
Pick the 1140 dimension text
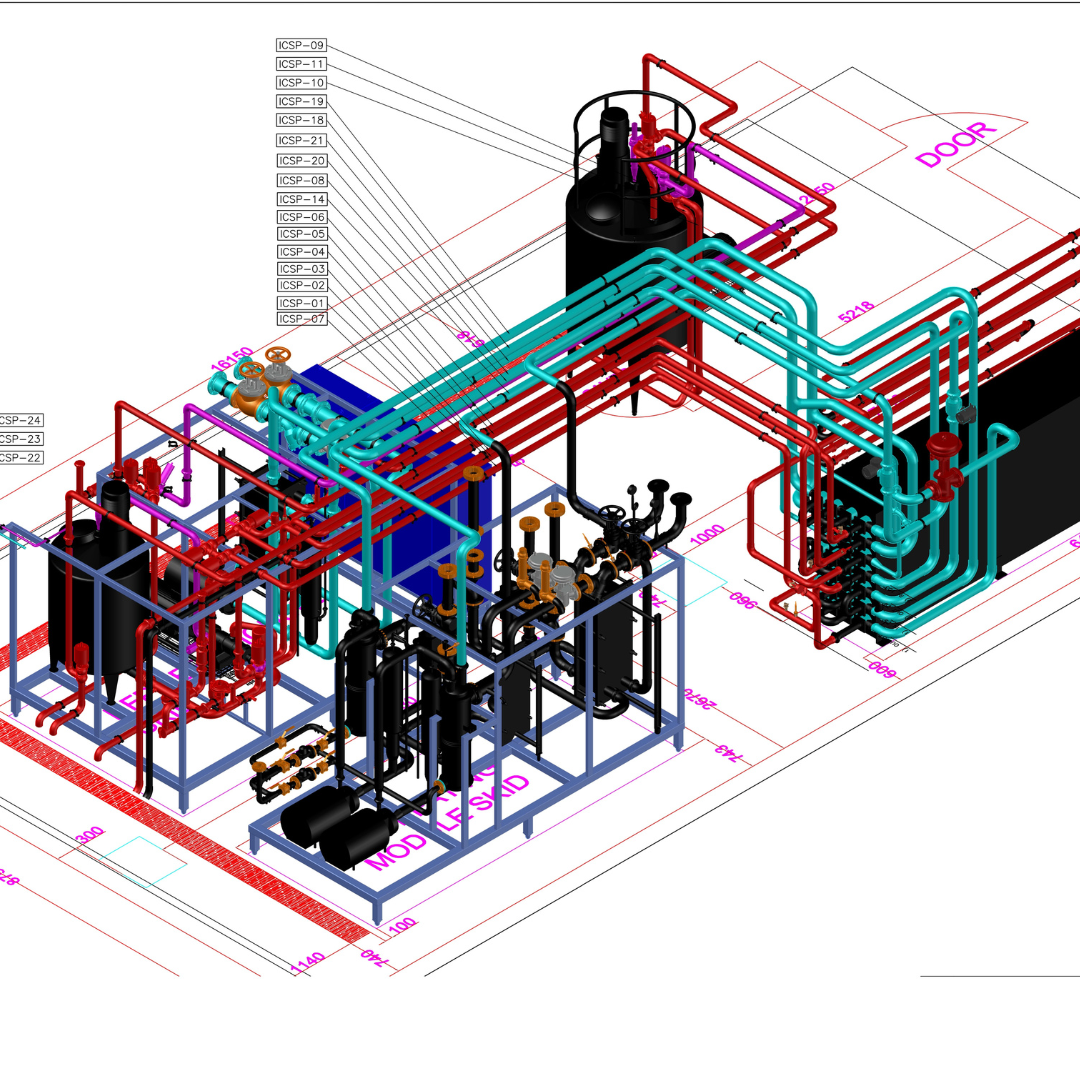point(307,963)
